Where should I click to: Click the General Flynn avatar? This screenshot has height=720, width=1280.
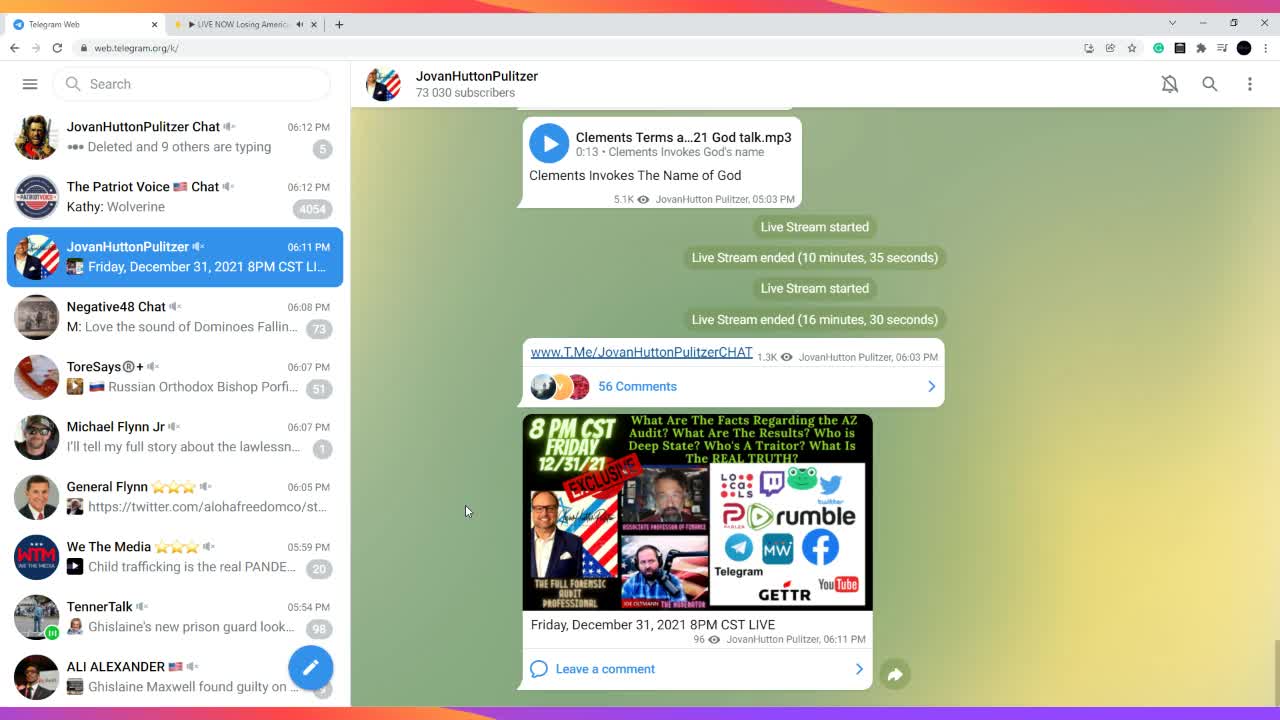[37, 497]
